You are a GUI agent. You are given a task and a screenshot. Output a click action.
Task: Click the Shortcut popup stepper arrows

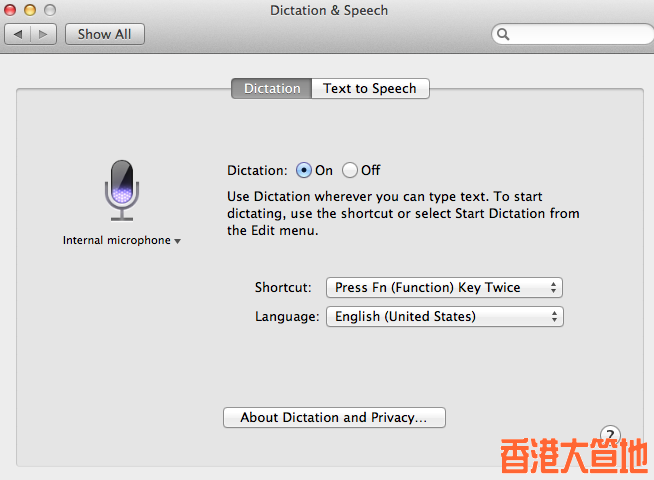coord(553,287)
